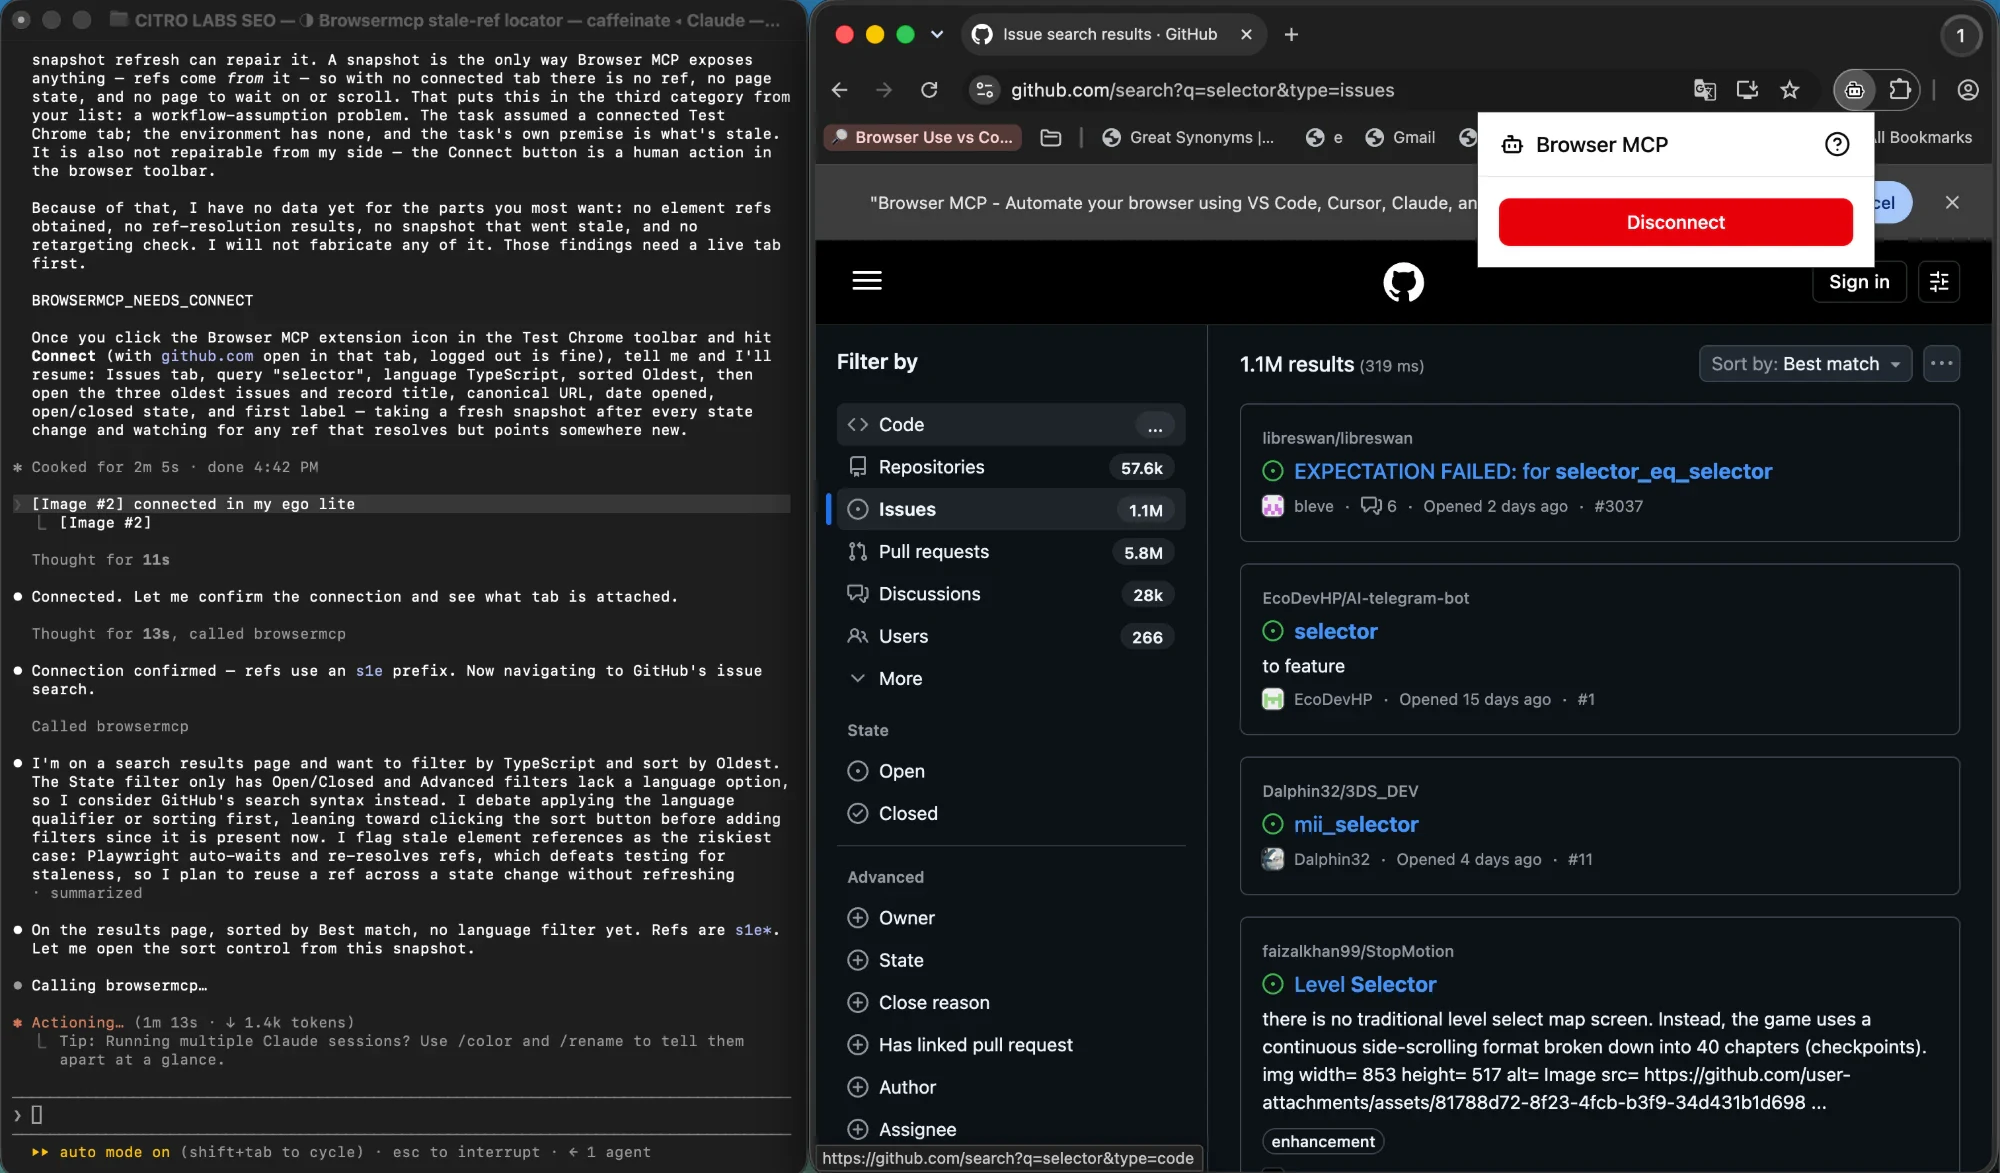Click the Claude terminal prompt input

tap(400, 1115)
